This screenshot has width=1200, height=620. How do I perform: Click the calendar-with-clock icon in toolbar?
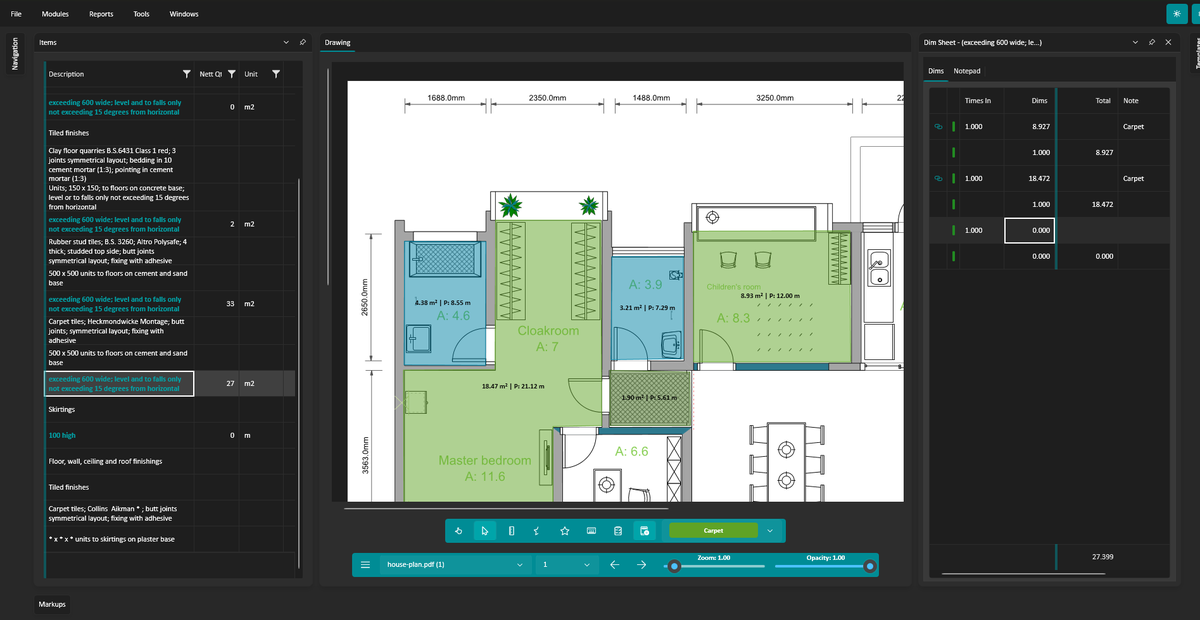(x=645, y=531)
